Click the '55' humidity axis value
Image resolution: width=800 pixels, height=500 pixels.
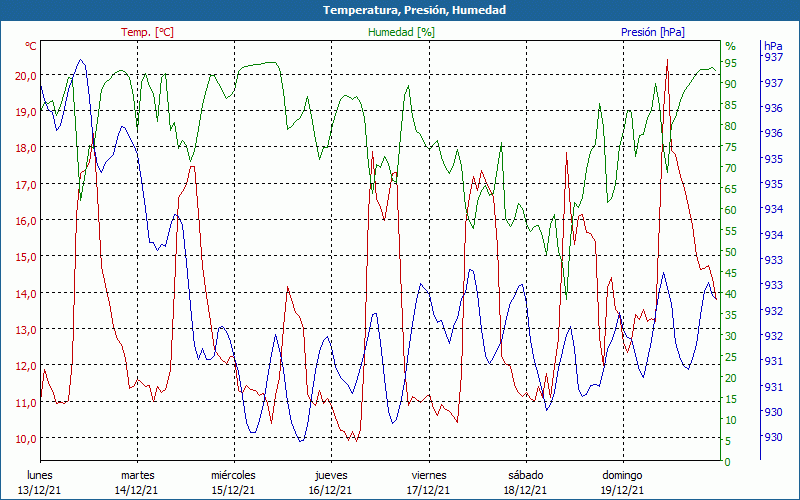pos(731,231)
